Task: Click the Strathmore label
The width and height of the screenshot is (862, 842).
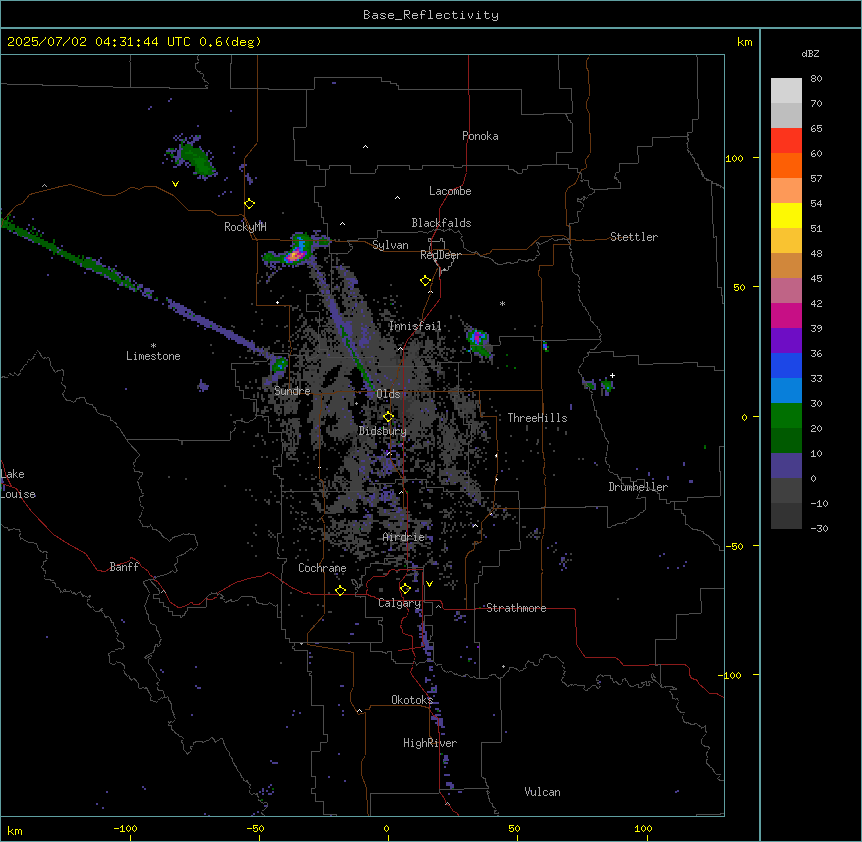Action: tap(516, 608)
